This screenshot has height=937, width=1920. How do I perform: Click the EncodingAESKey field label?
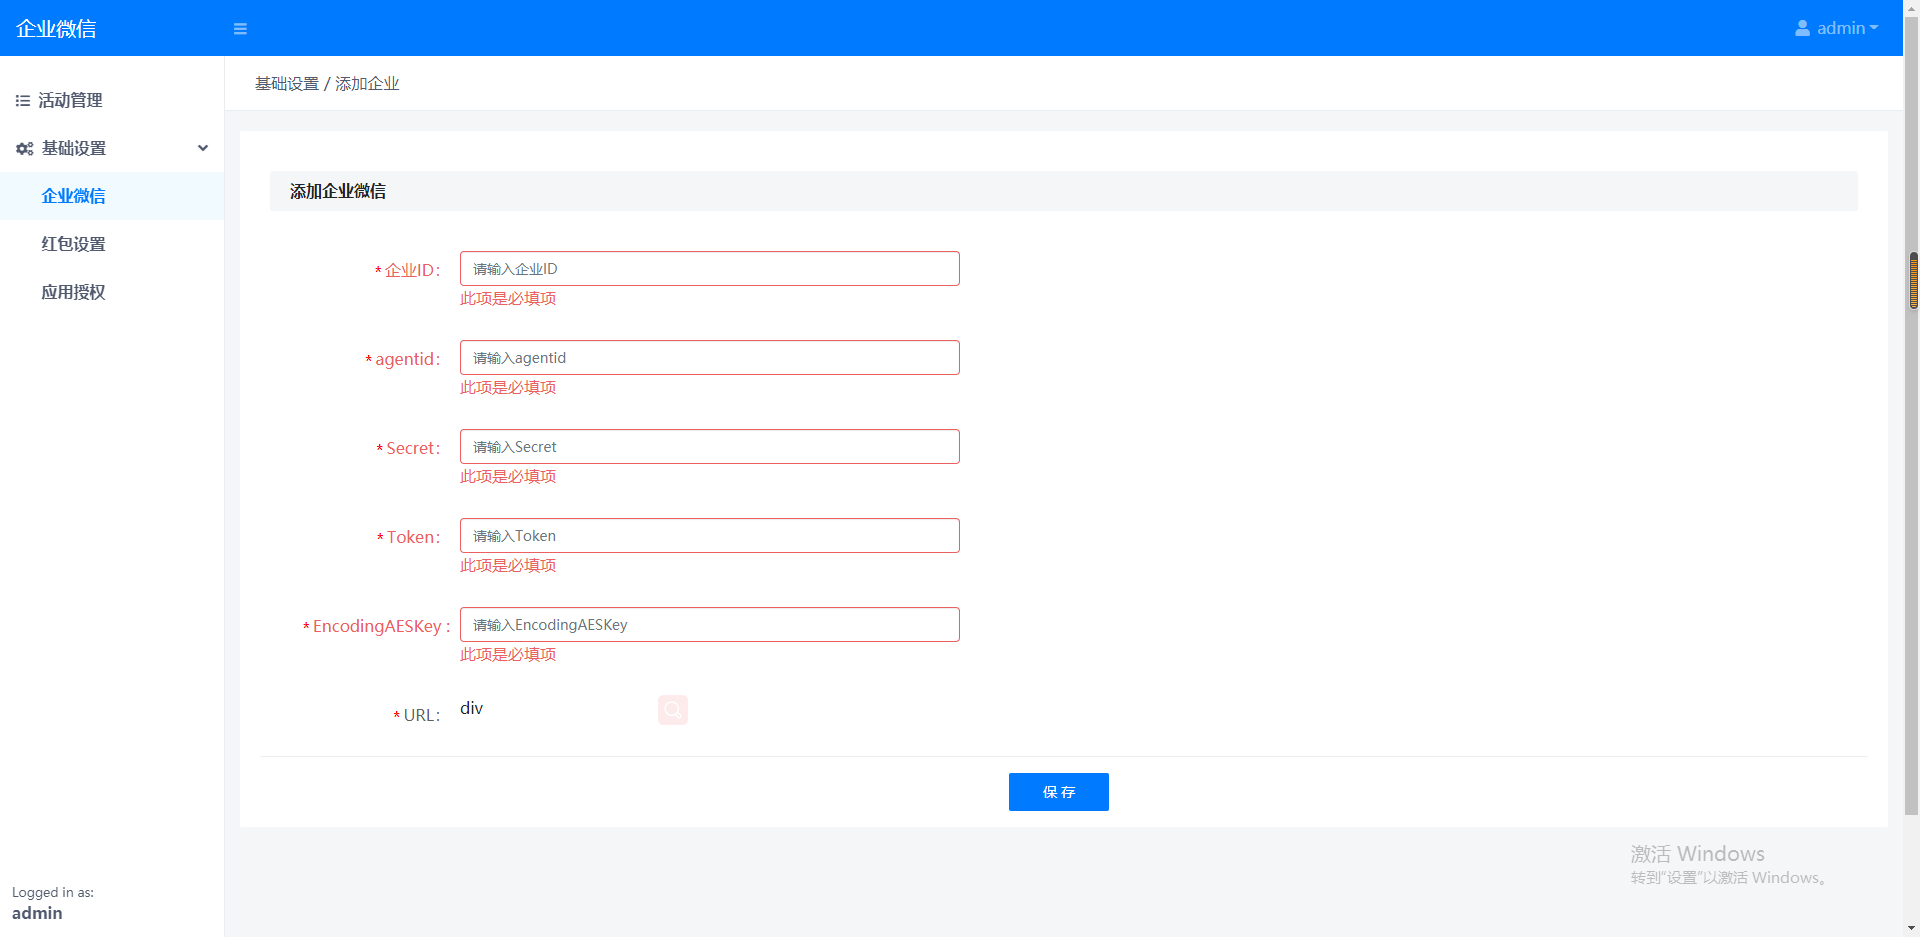(x=377, y=626)
